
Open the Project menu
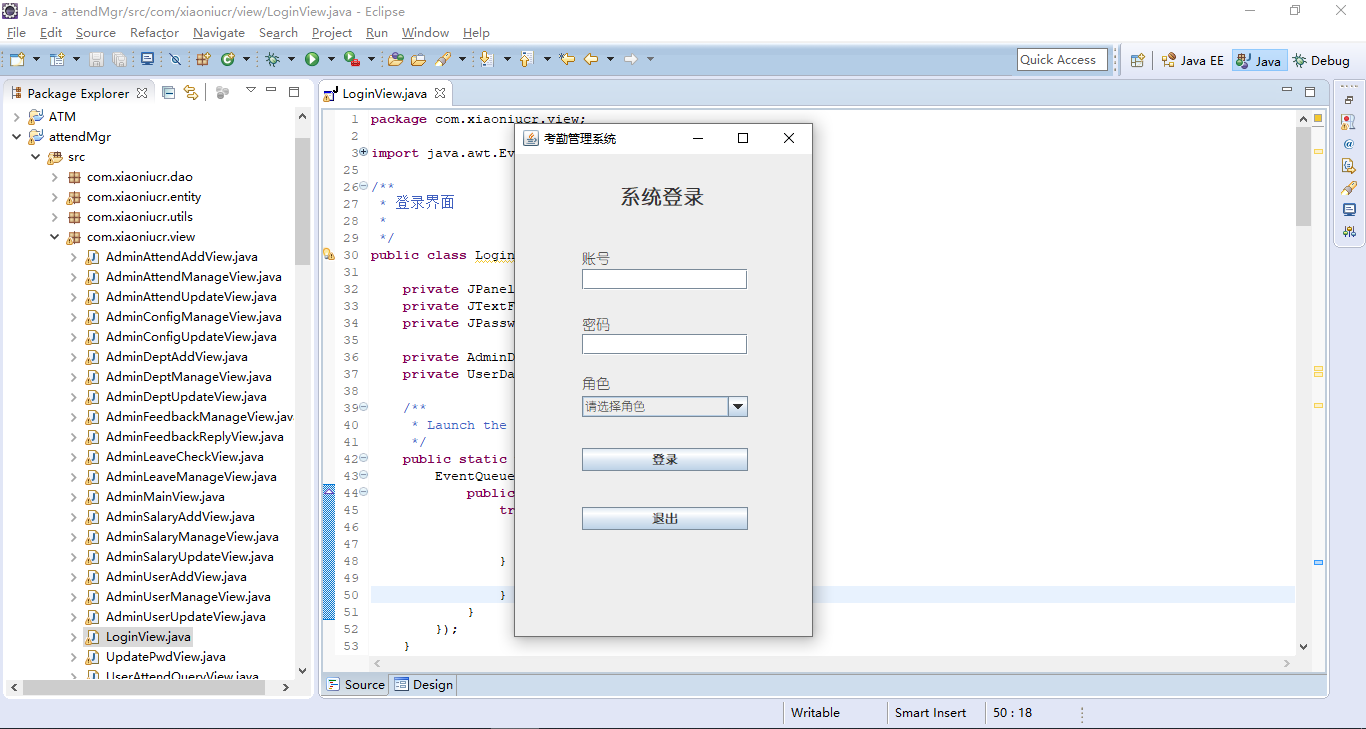[332, 32]
